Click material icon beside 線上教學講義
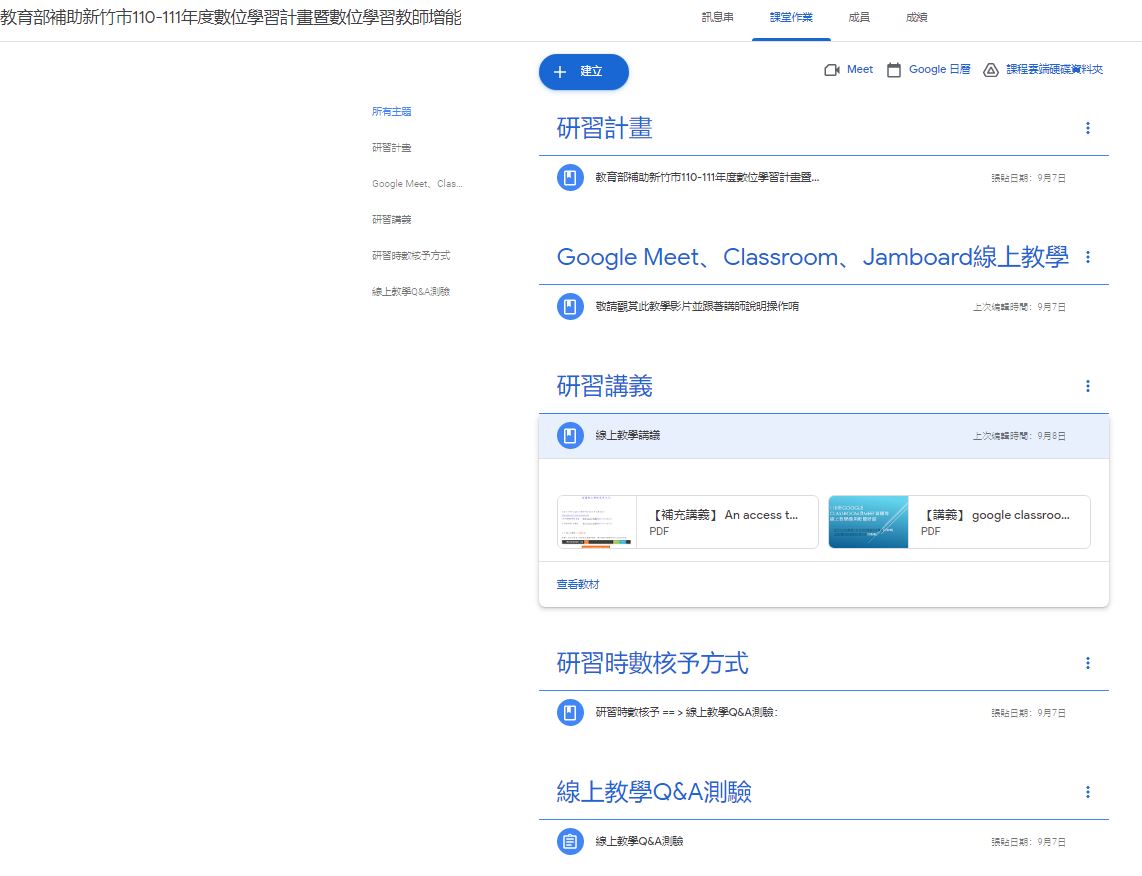The height and width of the screenshot is (876, 1142). 570,436
